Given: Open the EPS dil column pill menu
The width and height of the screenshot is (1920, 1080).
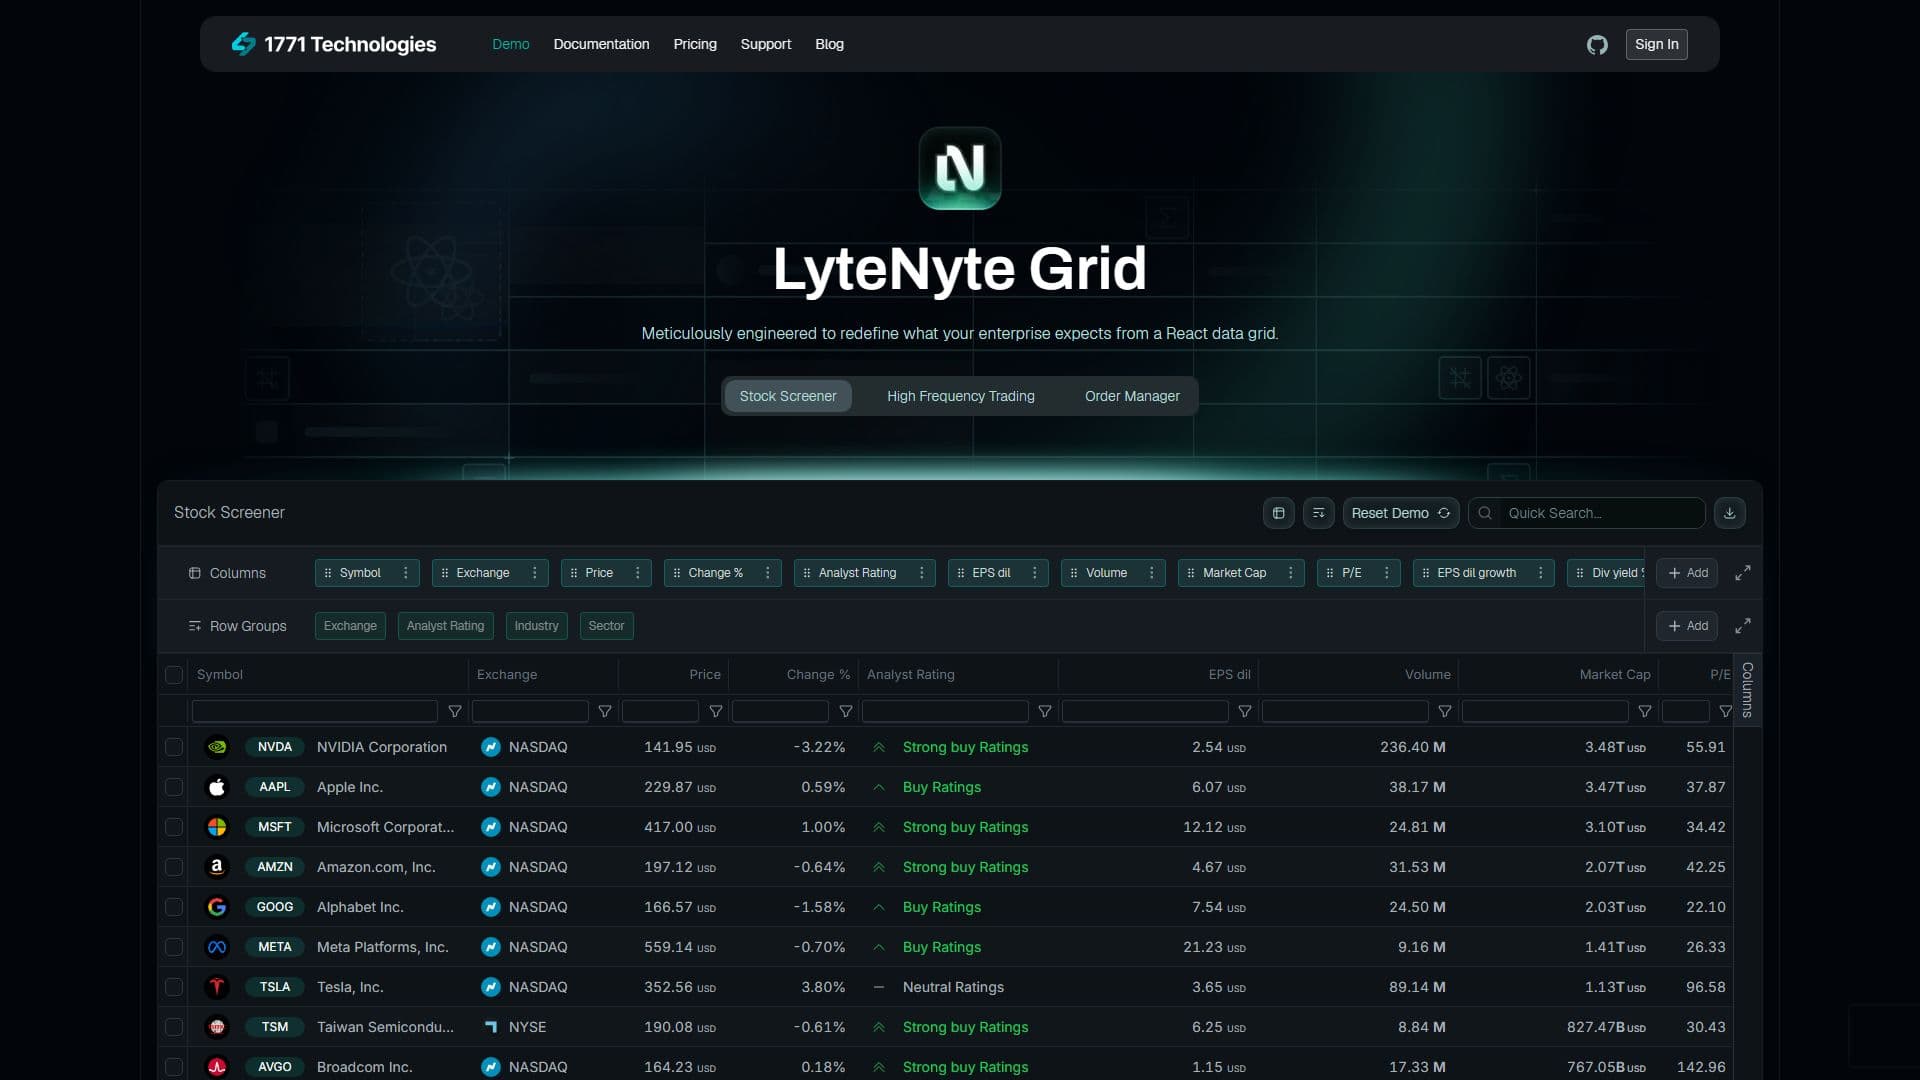Looking at the screenshot, I should (x=1034, y=573).
